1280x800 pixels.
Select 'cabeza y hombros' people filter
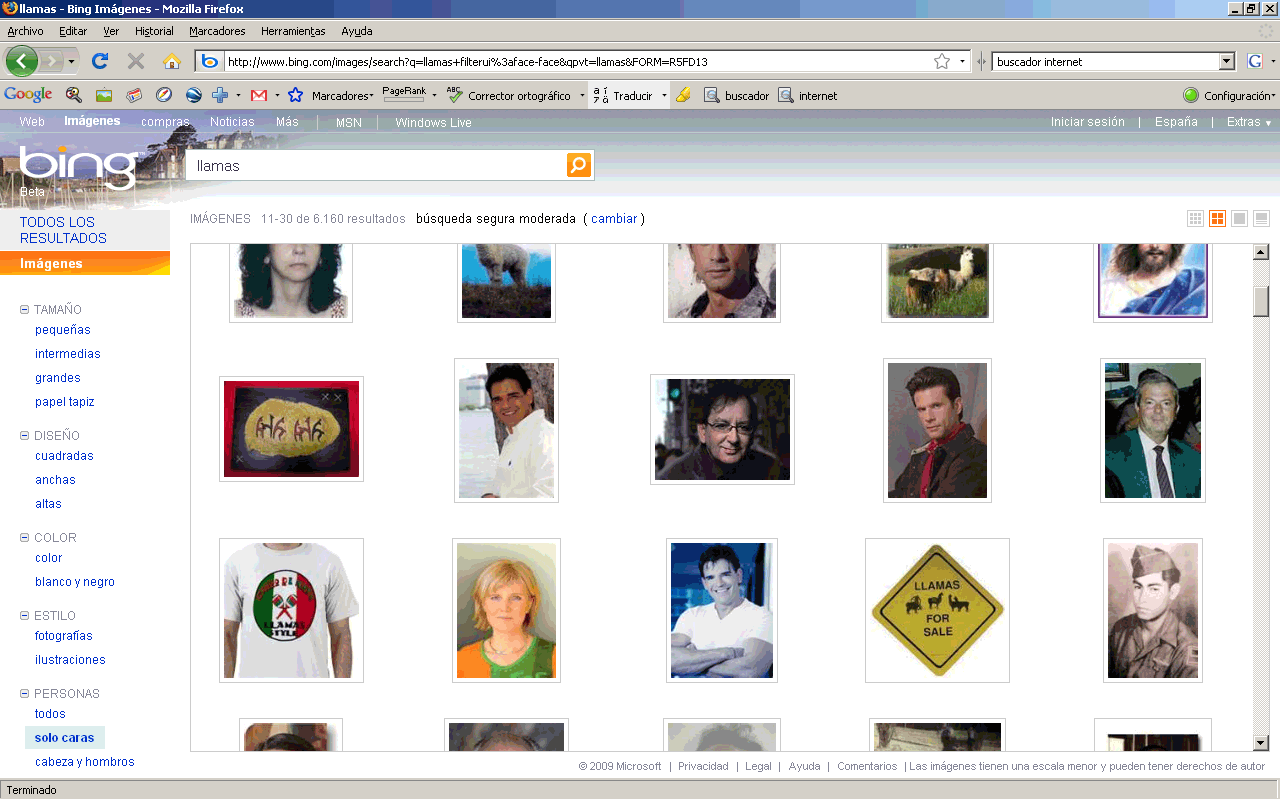tap(85, 762)
